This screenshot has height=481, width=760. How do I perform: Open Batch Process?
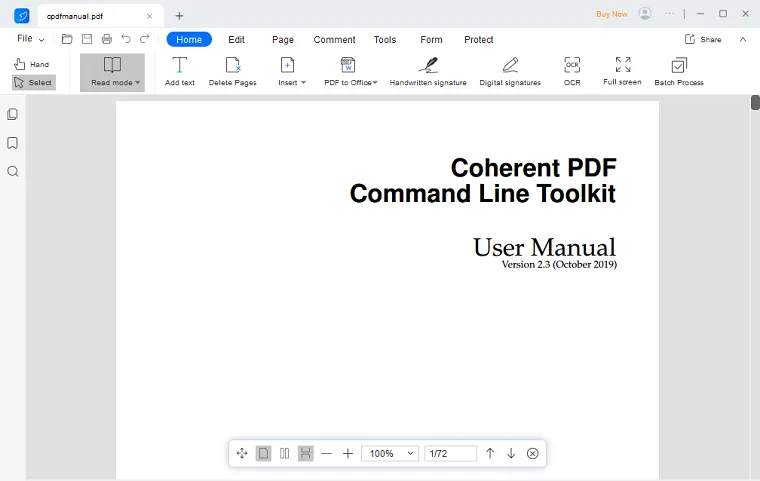(679, 72)
